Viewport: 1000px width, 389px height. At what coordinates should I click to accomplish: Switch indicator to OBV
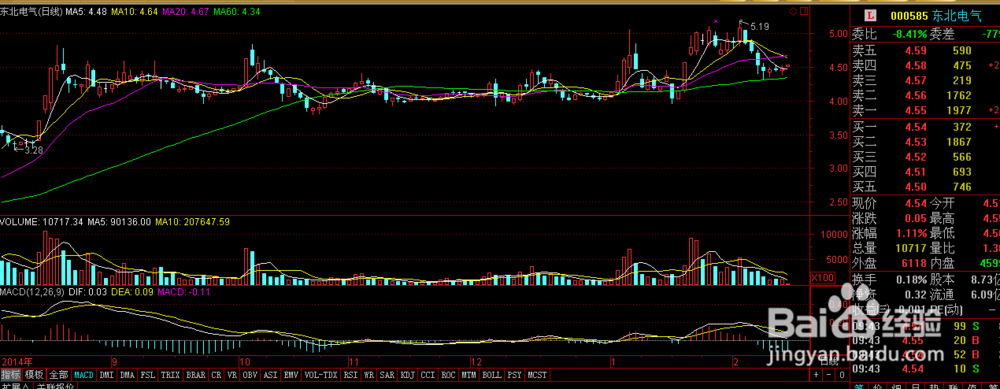(251, 375)
